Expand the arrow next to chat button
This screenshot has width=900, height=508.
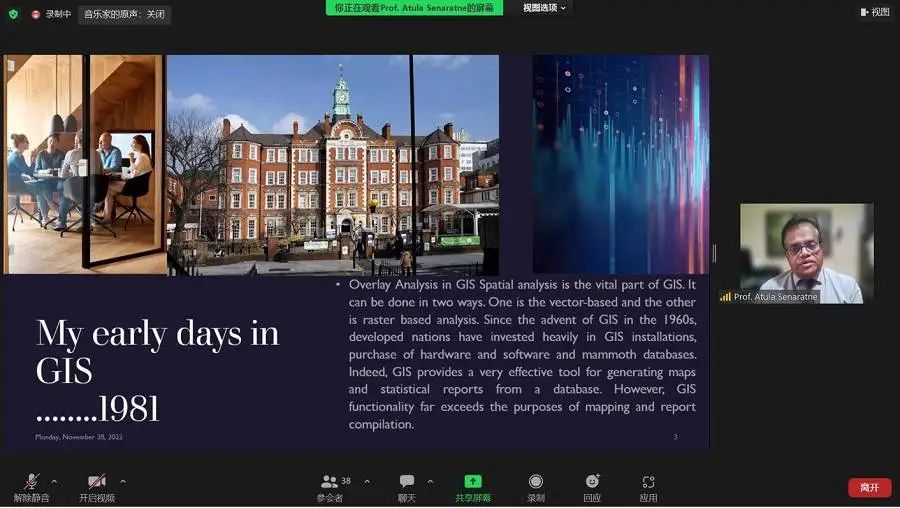coord(430,481)
